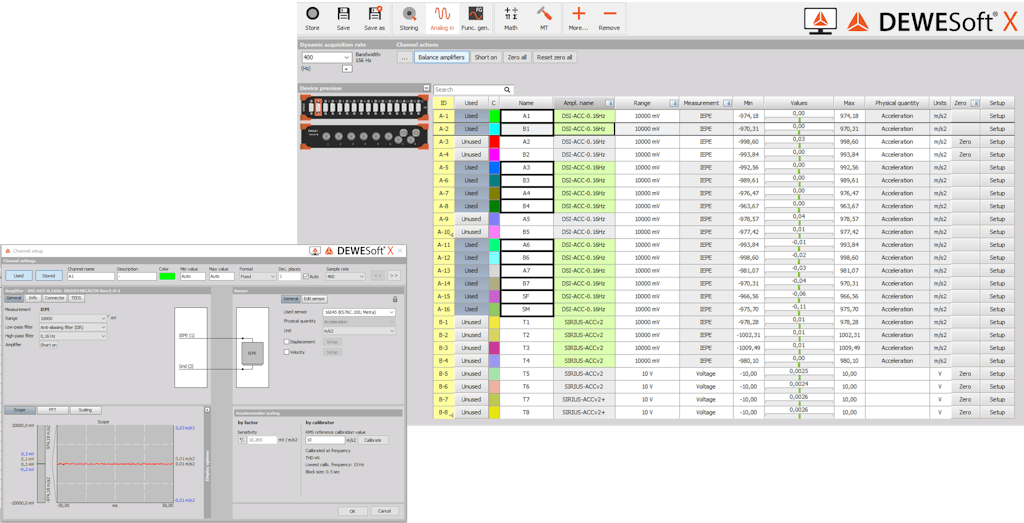Click Cancel in Channel setup dialog
Image resolution: width=1024 pixels, height=523 pixels.
[x=384, y=511]
